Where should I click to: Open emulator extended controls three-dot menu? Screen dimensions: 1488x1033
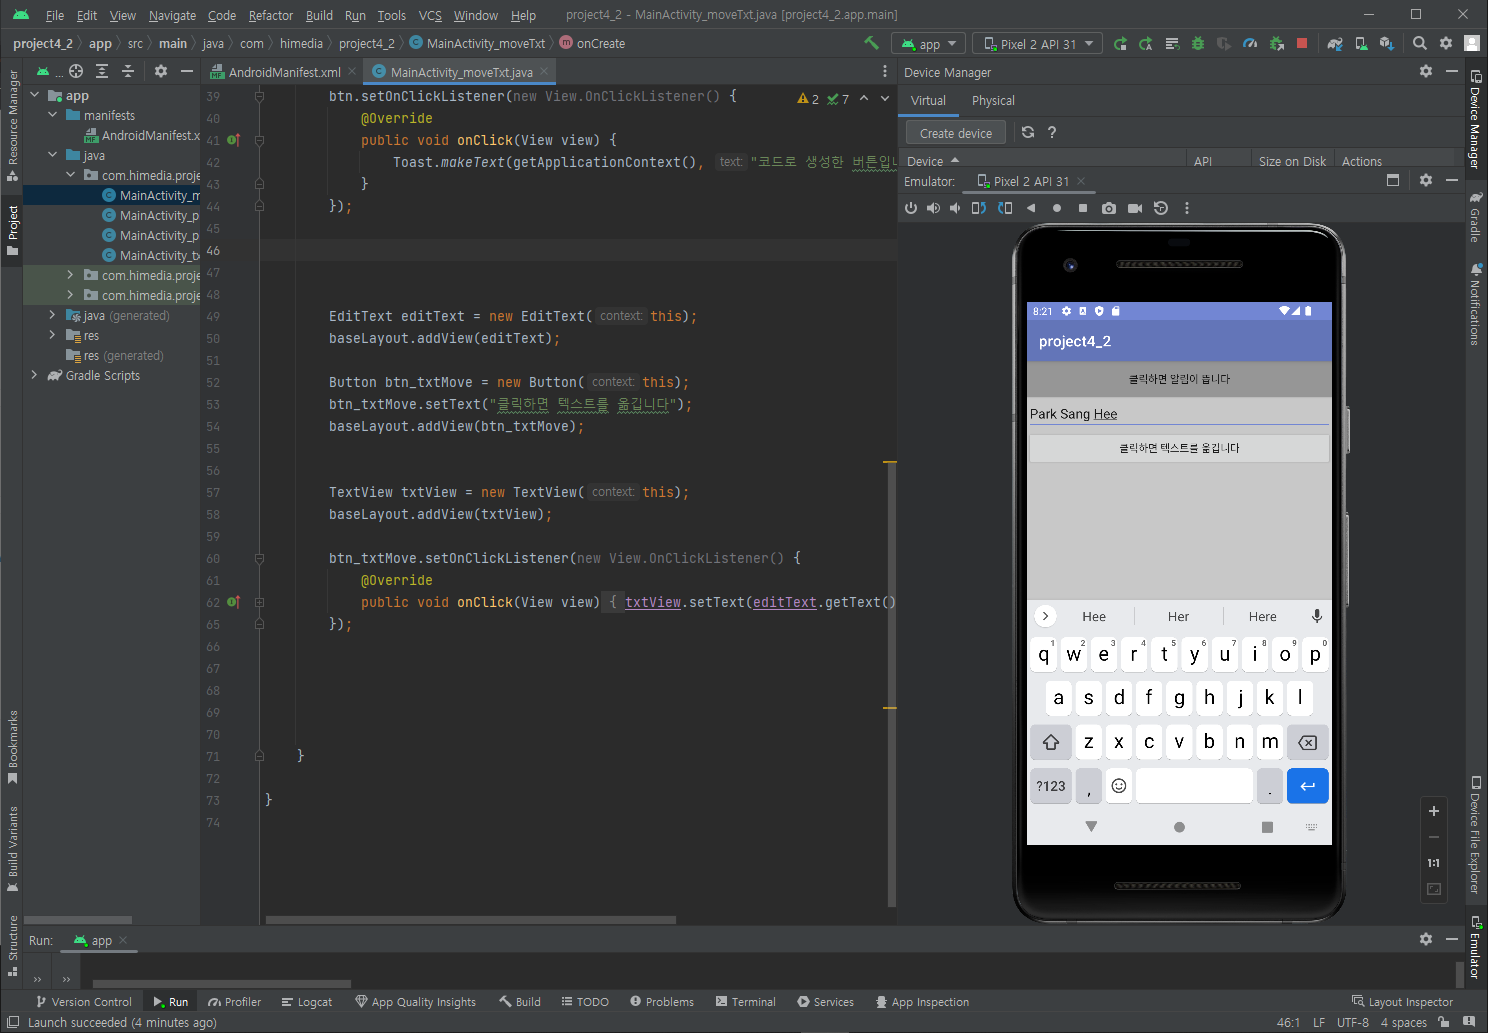(1187, 208)
